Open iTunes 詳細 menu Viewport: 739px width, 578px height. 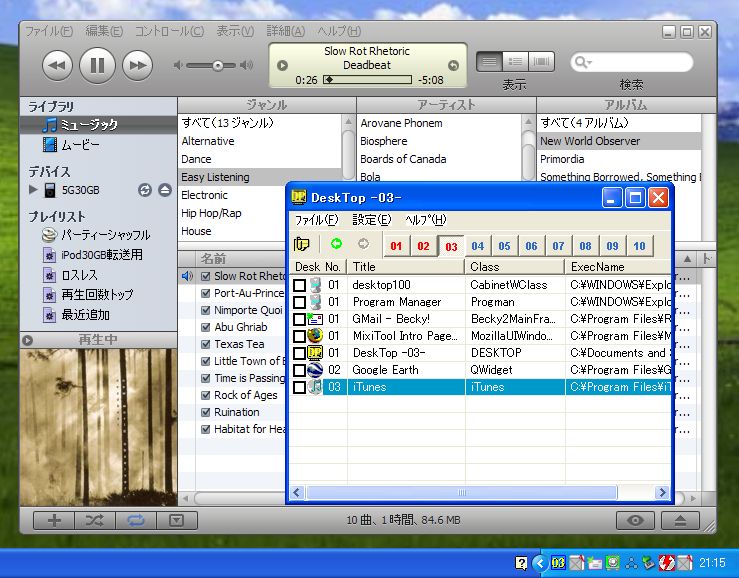(x=286, y=31)
